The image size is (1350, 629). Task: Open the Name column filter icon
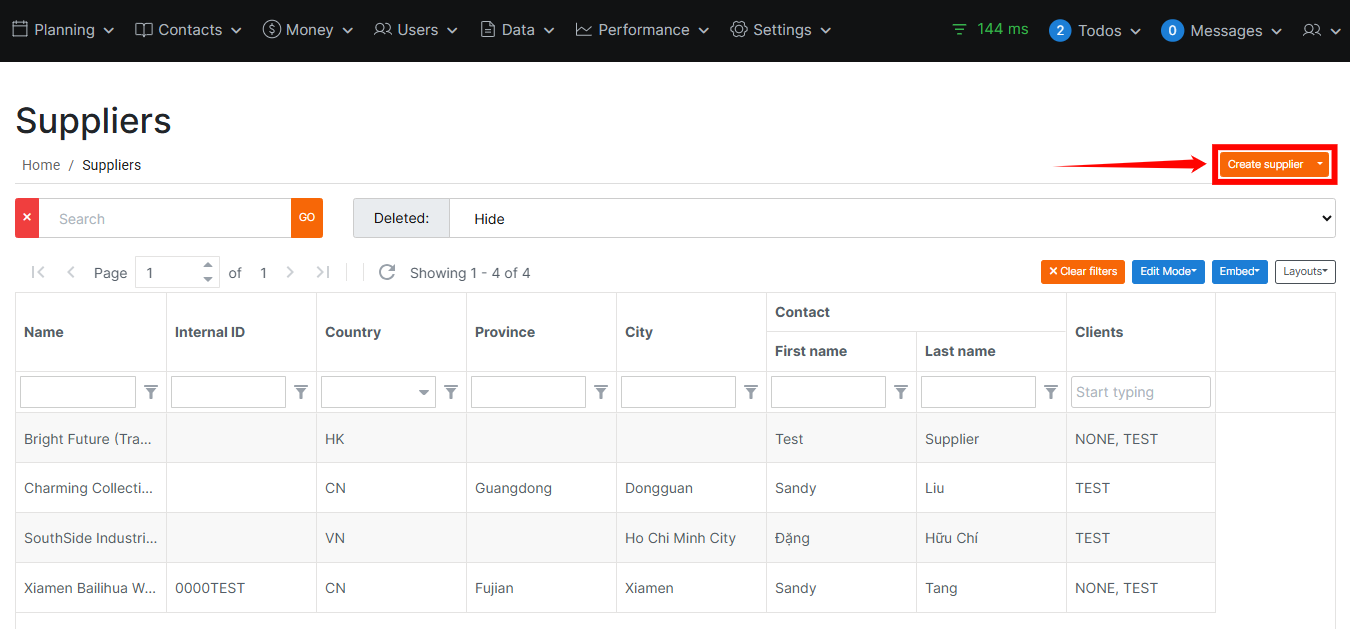click(151, 392)
